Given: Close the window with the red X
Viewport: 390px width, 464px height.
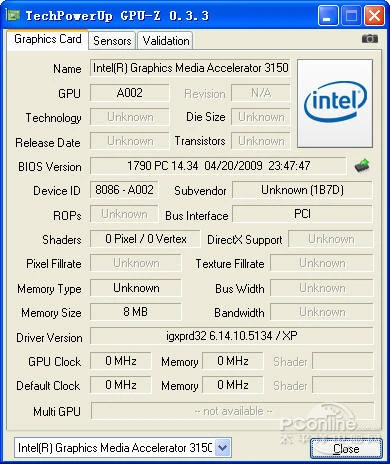Looking at the screenshot, I should [x=374, y=15].
